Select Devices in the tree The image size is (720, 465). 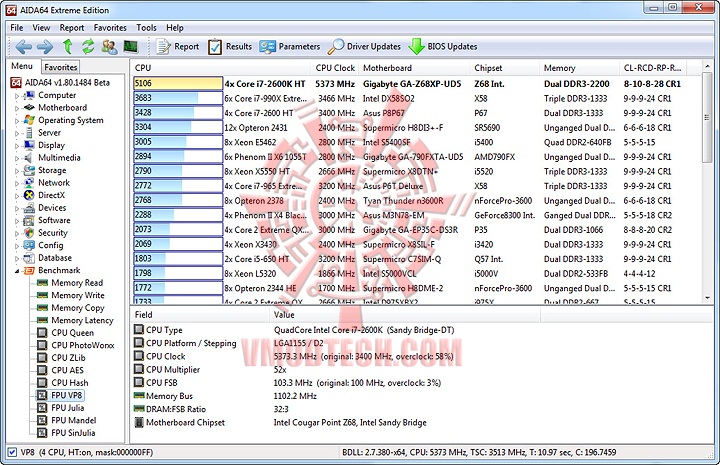[52, 207]
